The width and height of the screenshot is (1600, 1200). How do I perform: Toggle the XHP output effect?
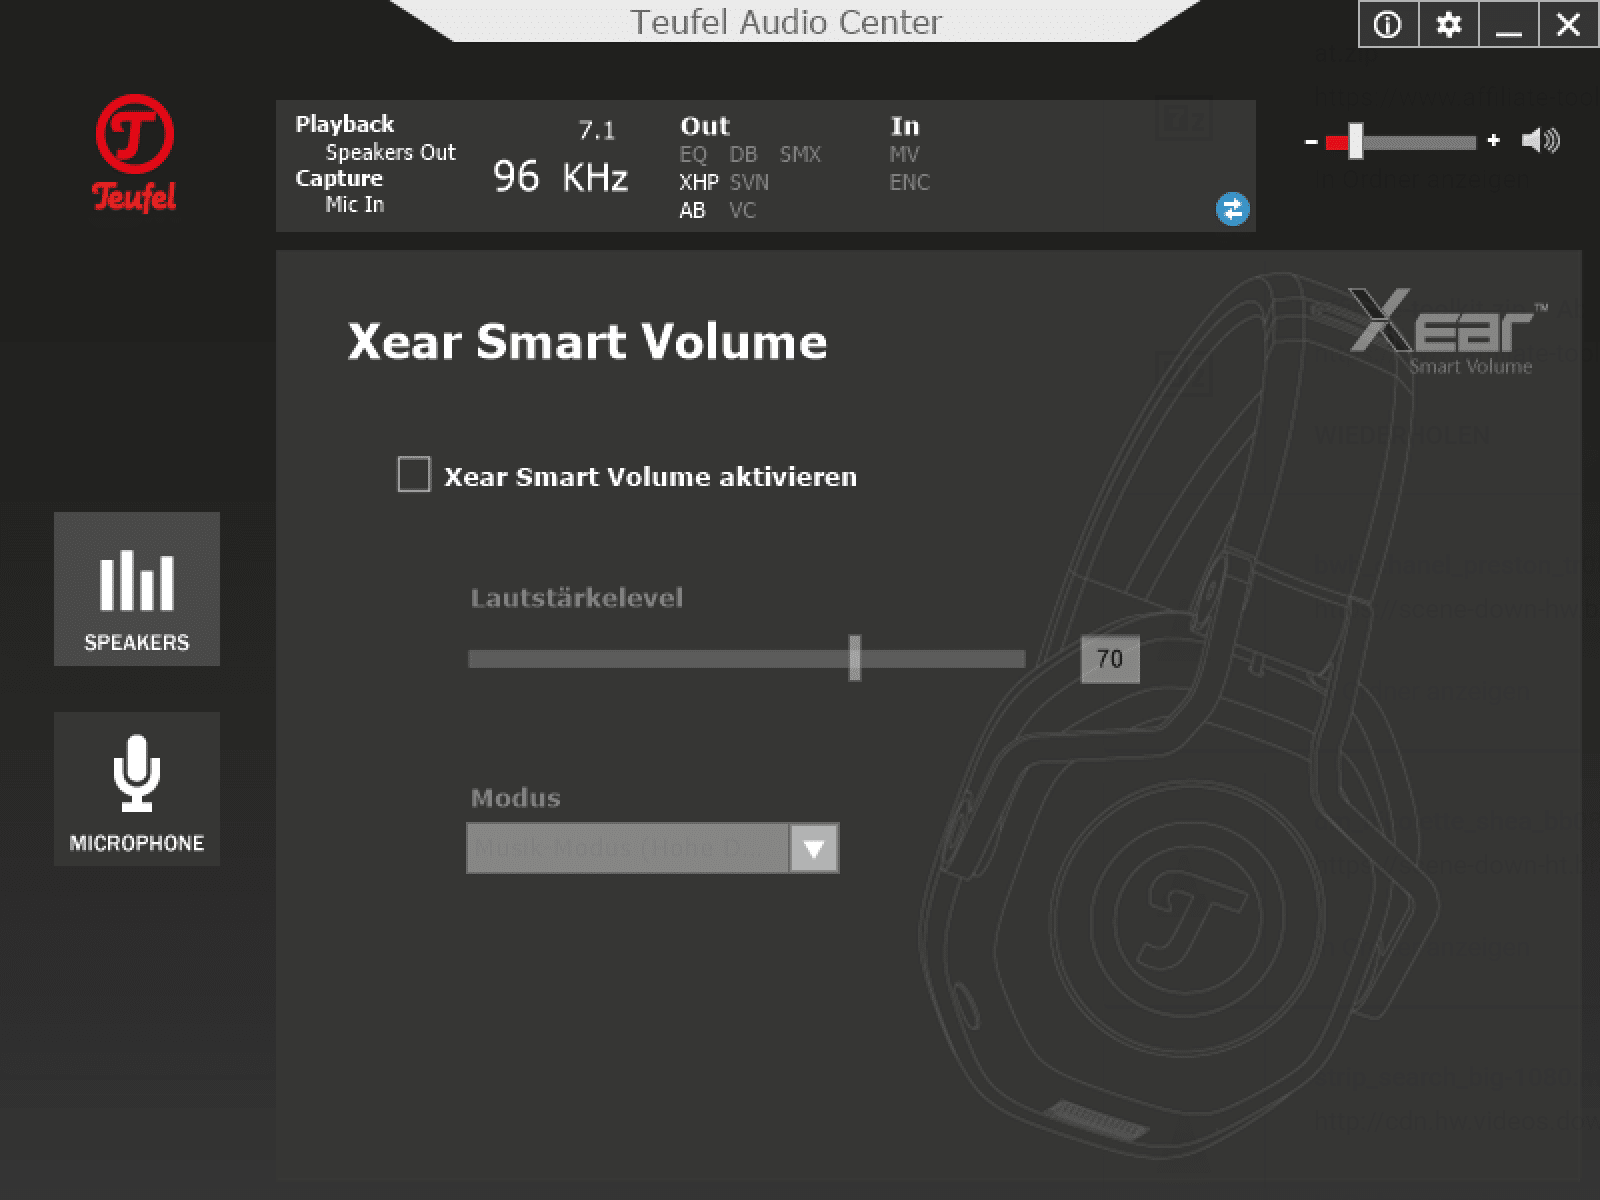tap(698, 182)
